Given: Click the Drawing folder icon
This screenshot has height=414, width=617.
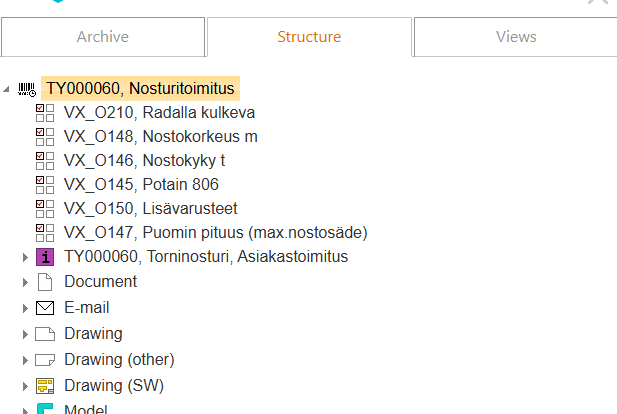Looking at the screenshot, I should point(44,334).
